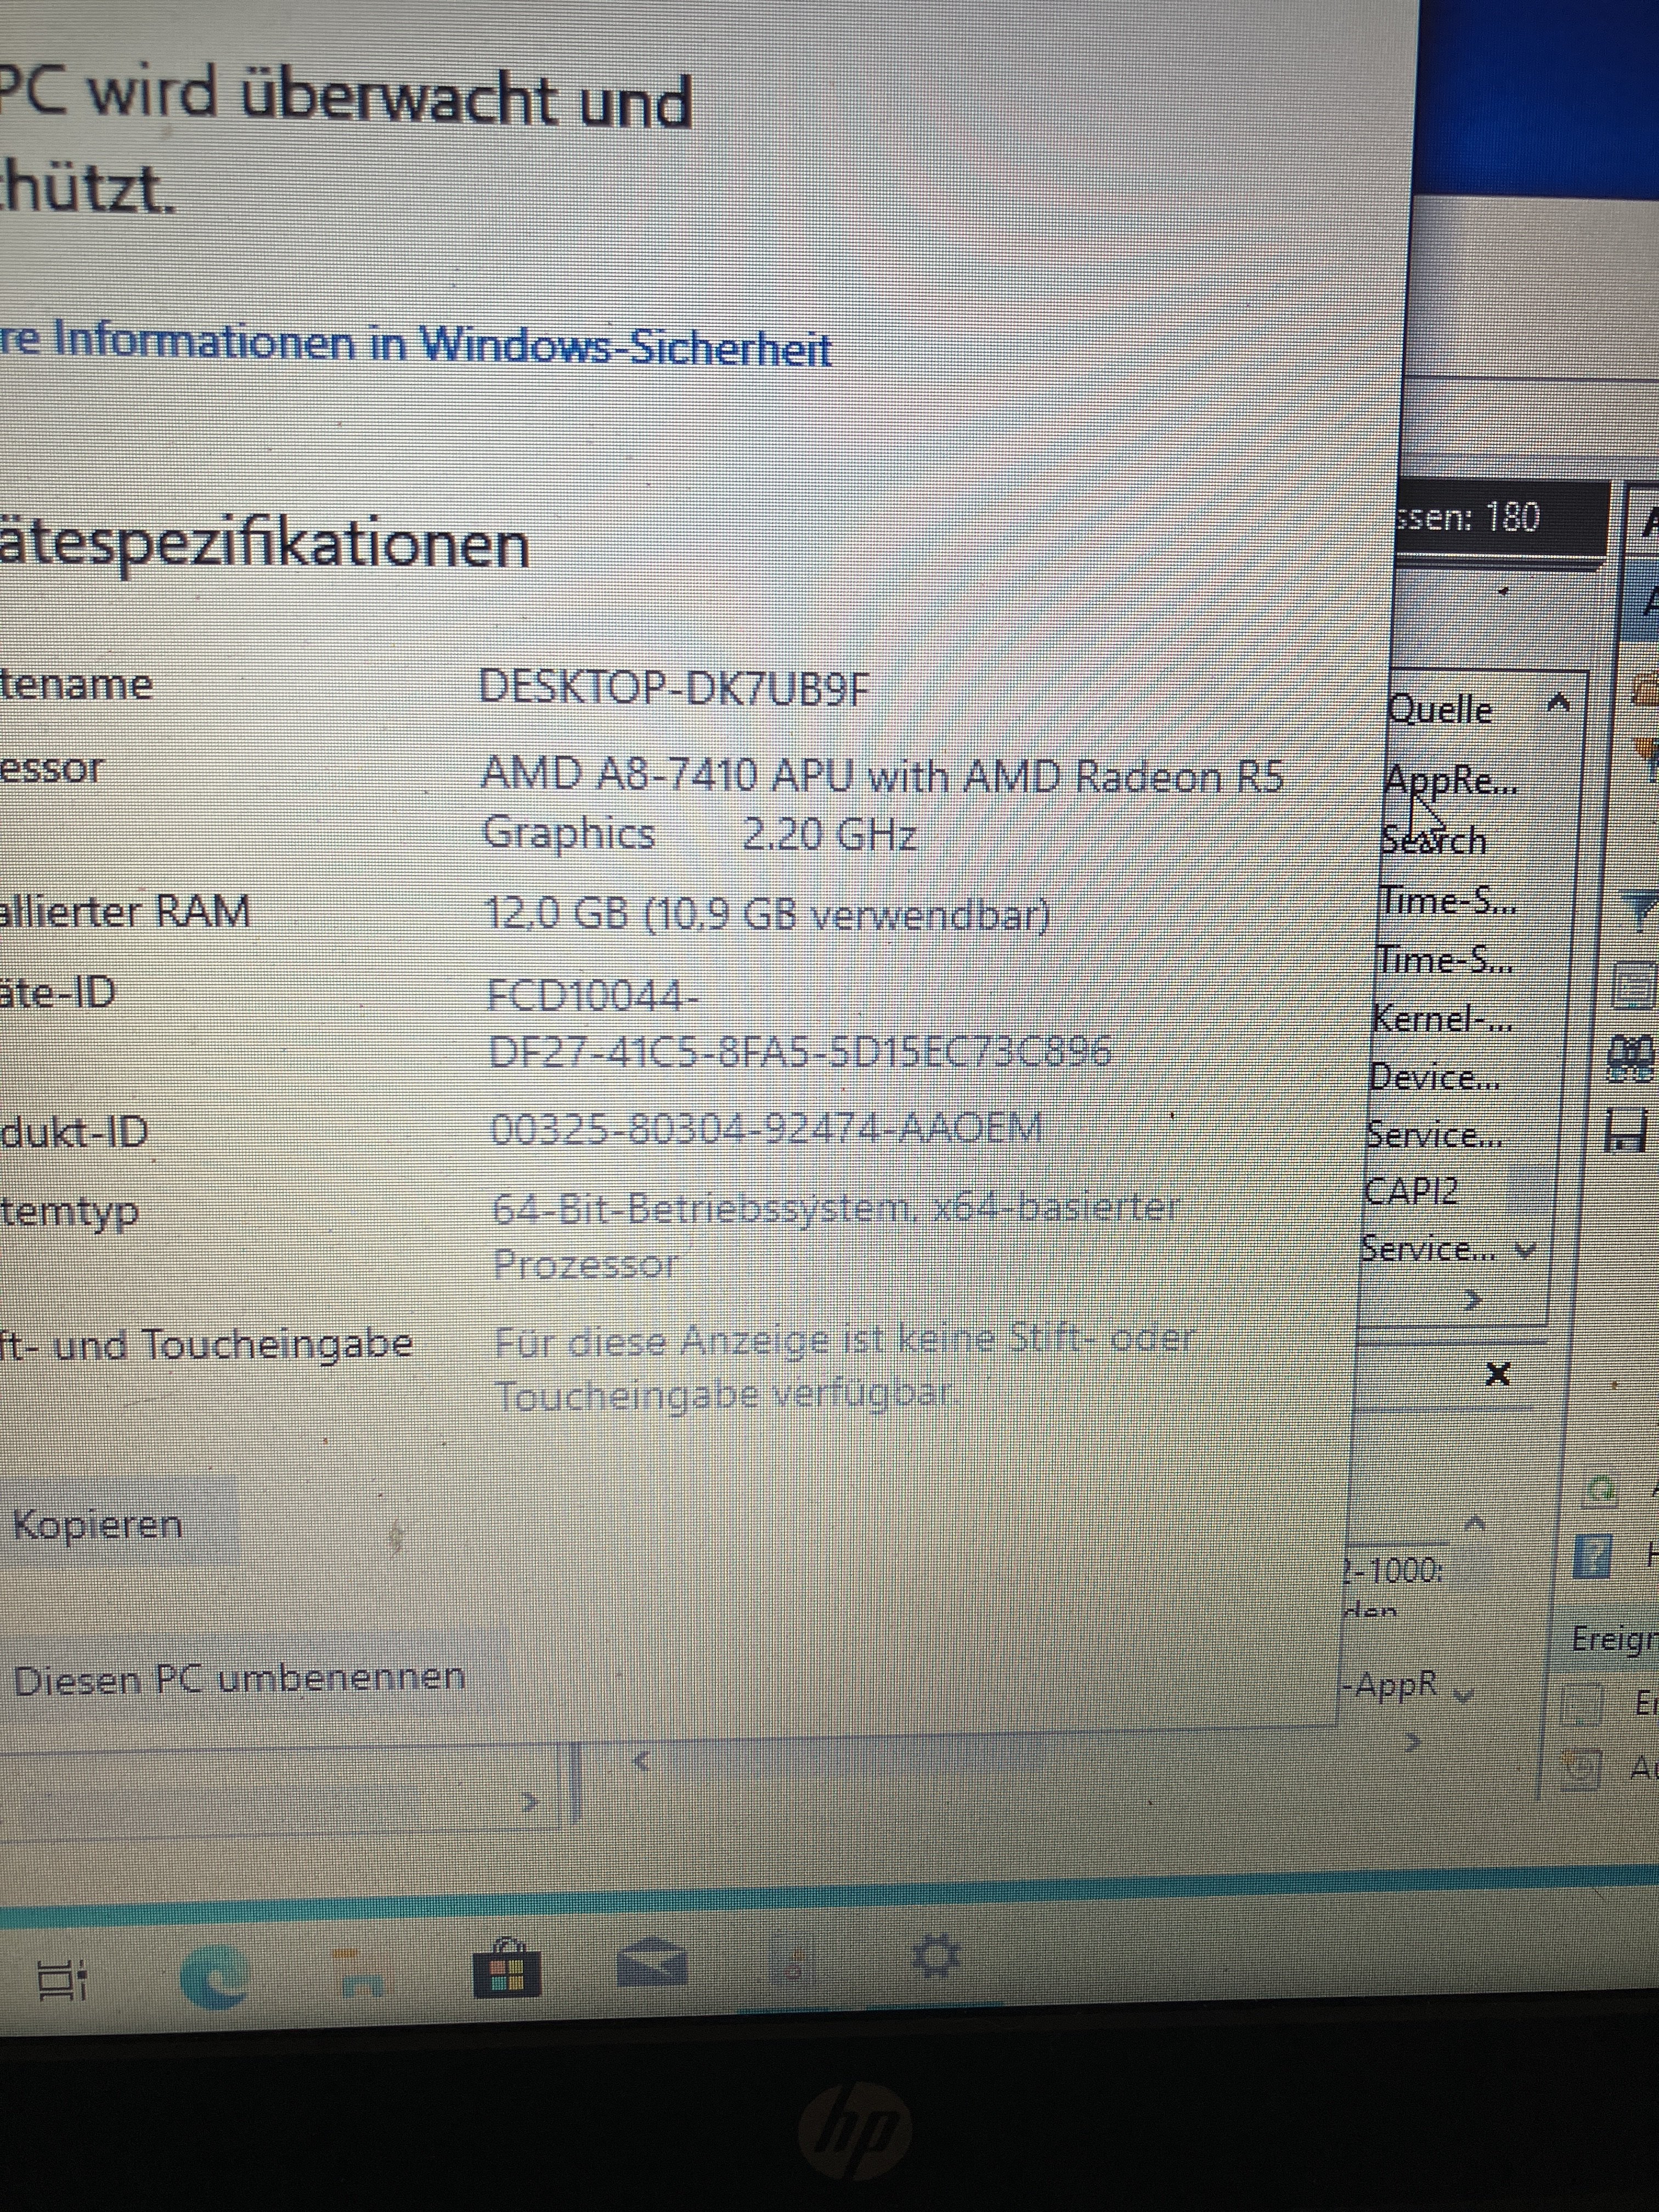The height and width of the screenshot is (2212, 1659).
Task: Open Settings gear icon in taskbar
Action: click(937, 1956)
